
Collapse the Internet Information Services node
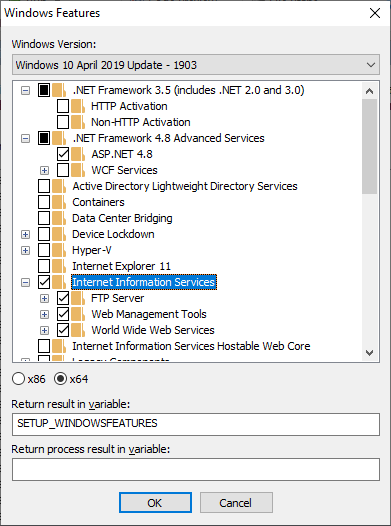click(25, 282)
